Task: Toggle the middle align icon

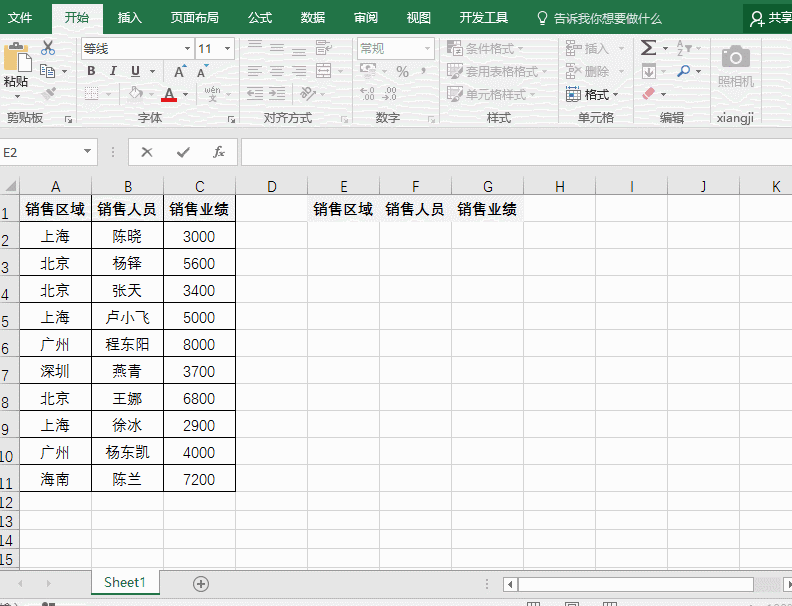Action: 277,48
